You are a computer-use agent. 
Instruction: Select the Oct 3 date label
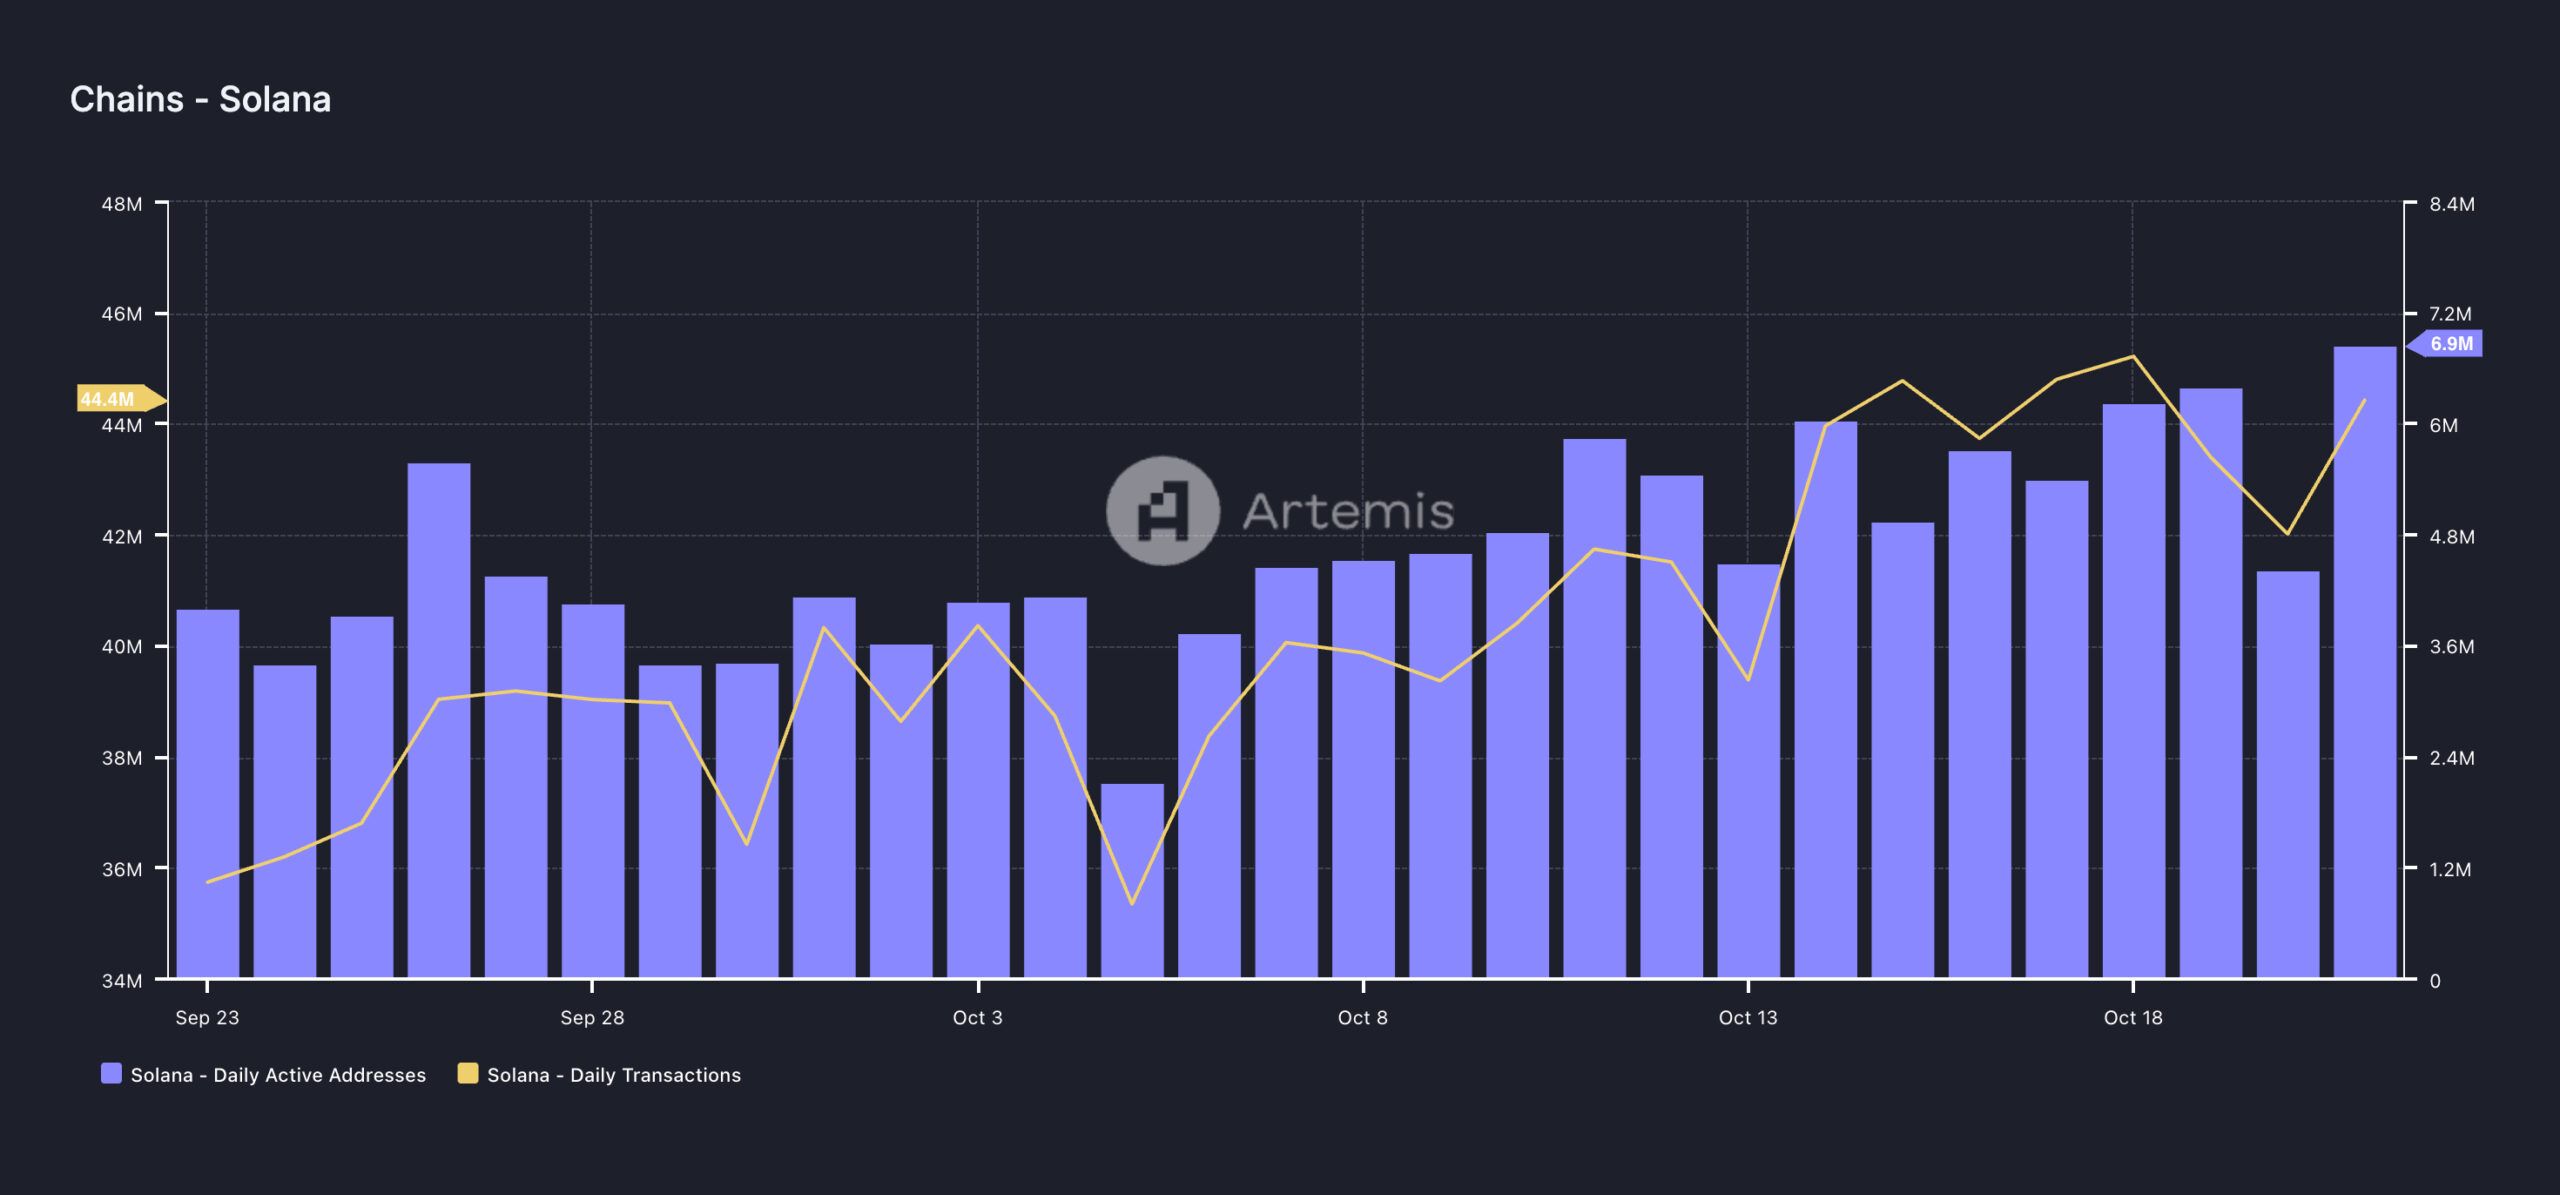(977, 1018)
